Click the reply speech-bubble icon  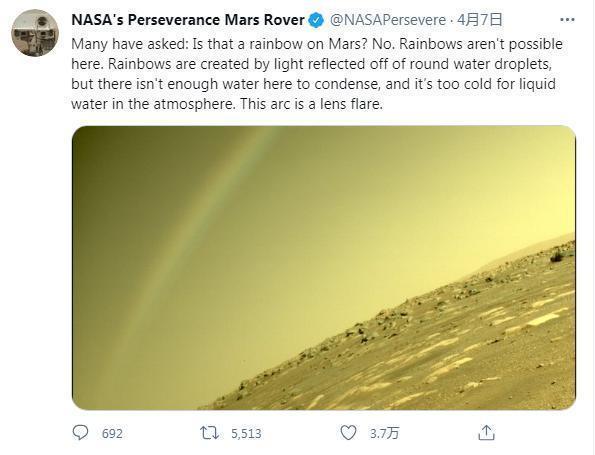pos(80,433)
